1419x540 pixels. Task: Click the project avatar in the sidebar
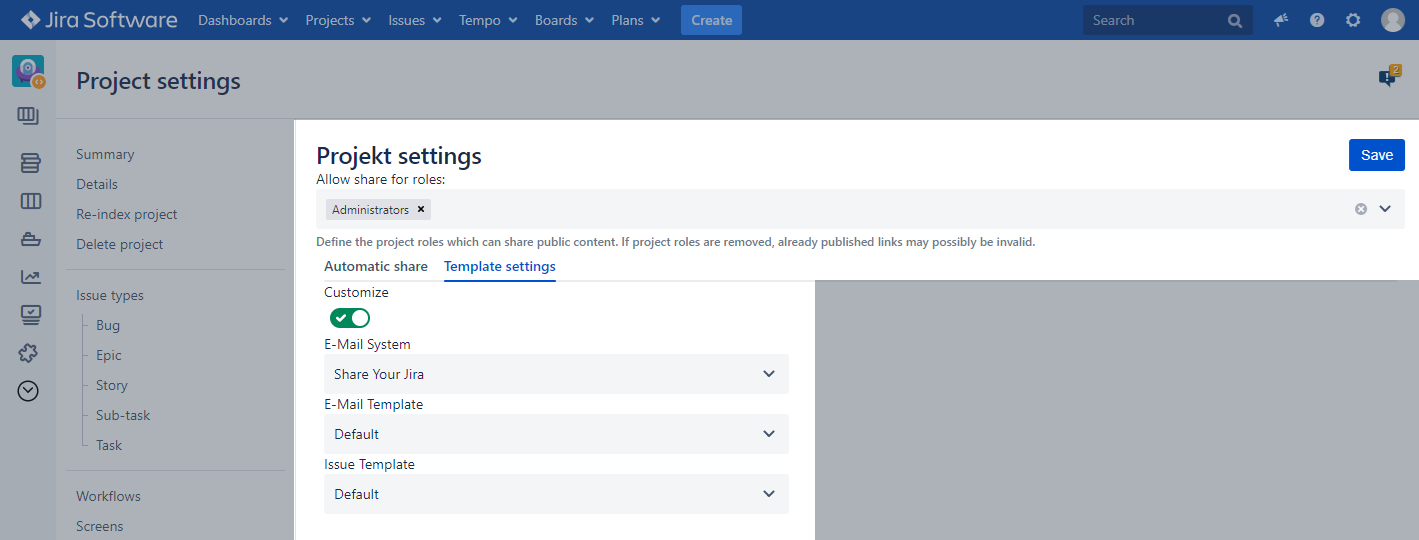[x=28, y=71]
